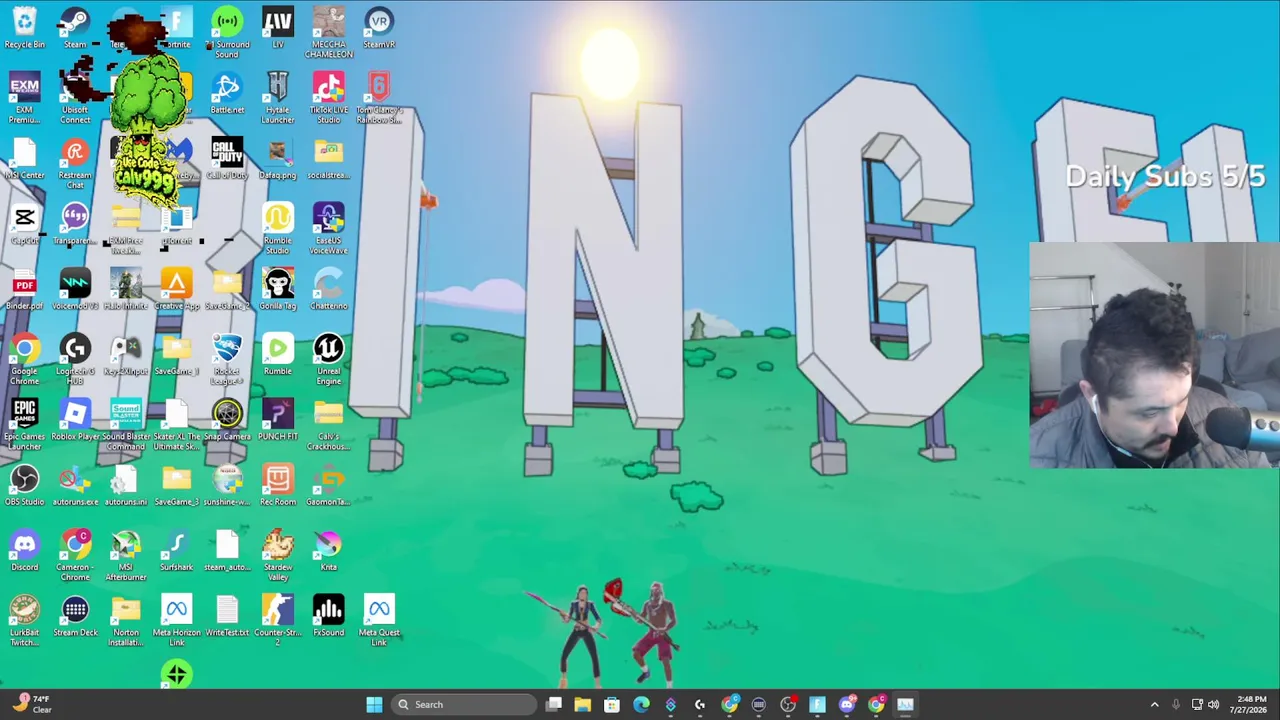Launch the Snap Camera shortcut
The height and width of the screenshot is (720, 1280).
pos(227,420)
